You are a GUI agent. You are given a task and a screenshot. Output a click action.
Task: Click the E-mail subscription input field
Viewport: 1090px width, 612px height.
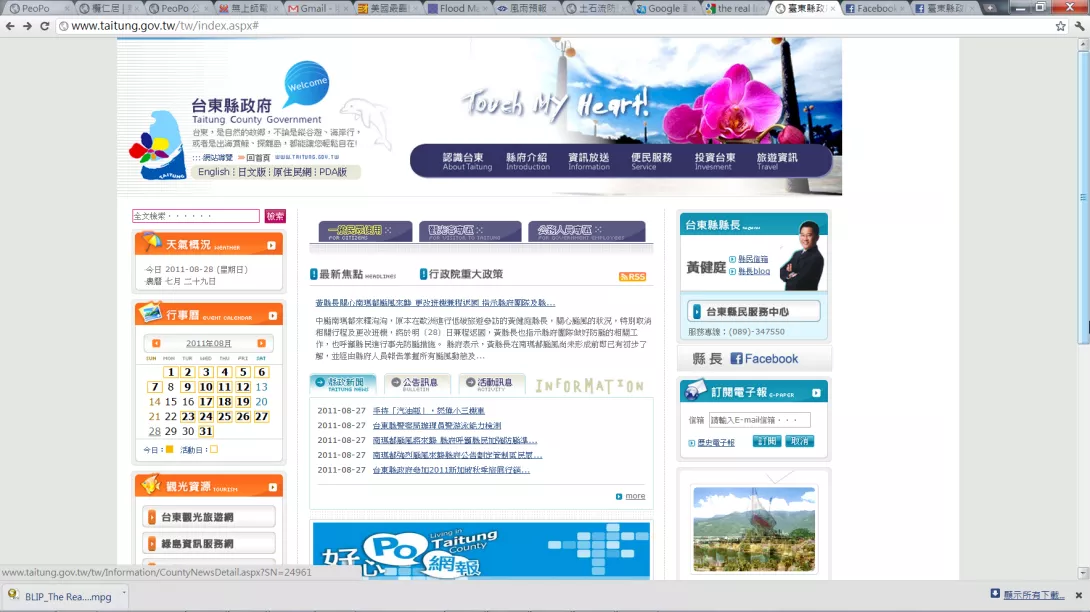(x=759, y=420)
